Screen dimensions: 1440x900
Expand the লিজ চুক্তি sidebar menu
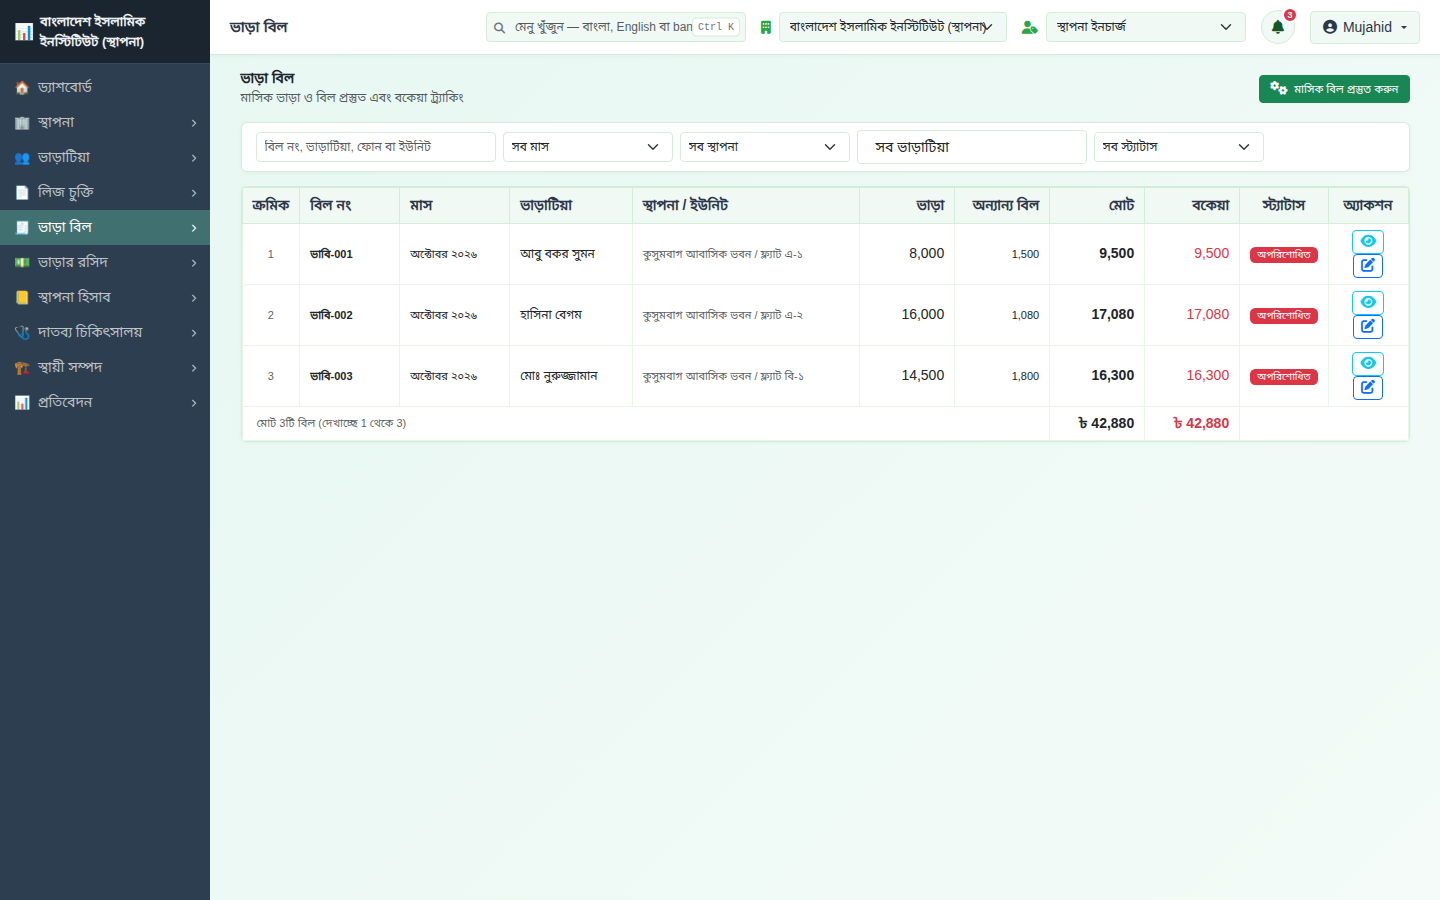(x=105, y=192)
